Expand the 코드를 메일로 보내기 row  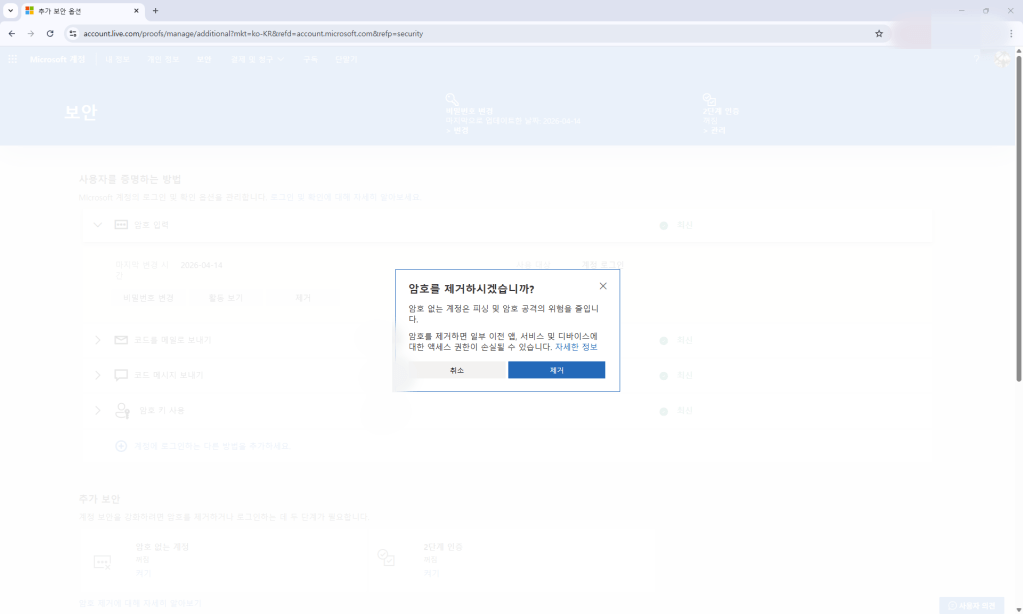point(98,340)
